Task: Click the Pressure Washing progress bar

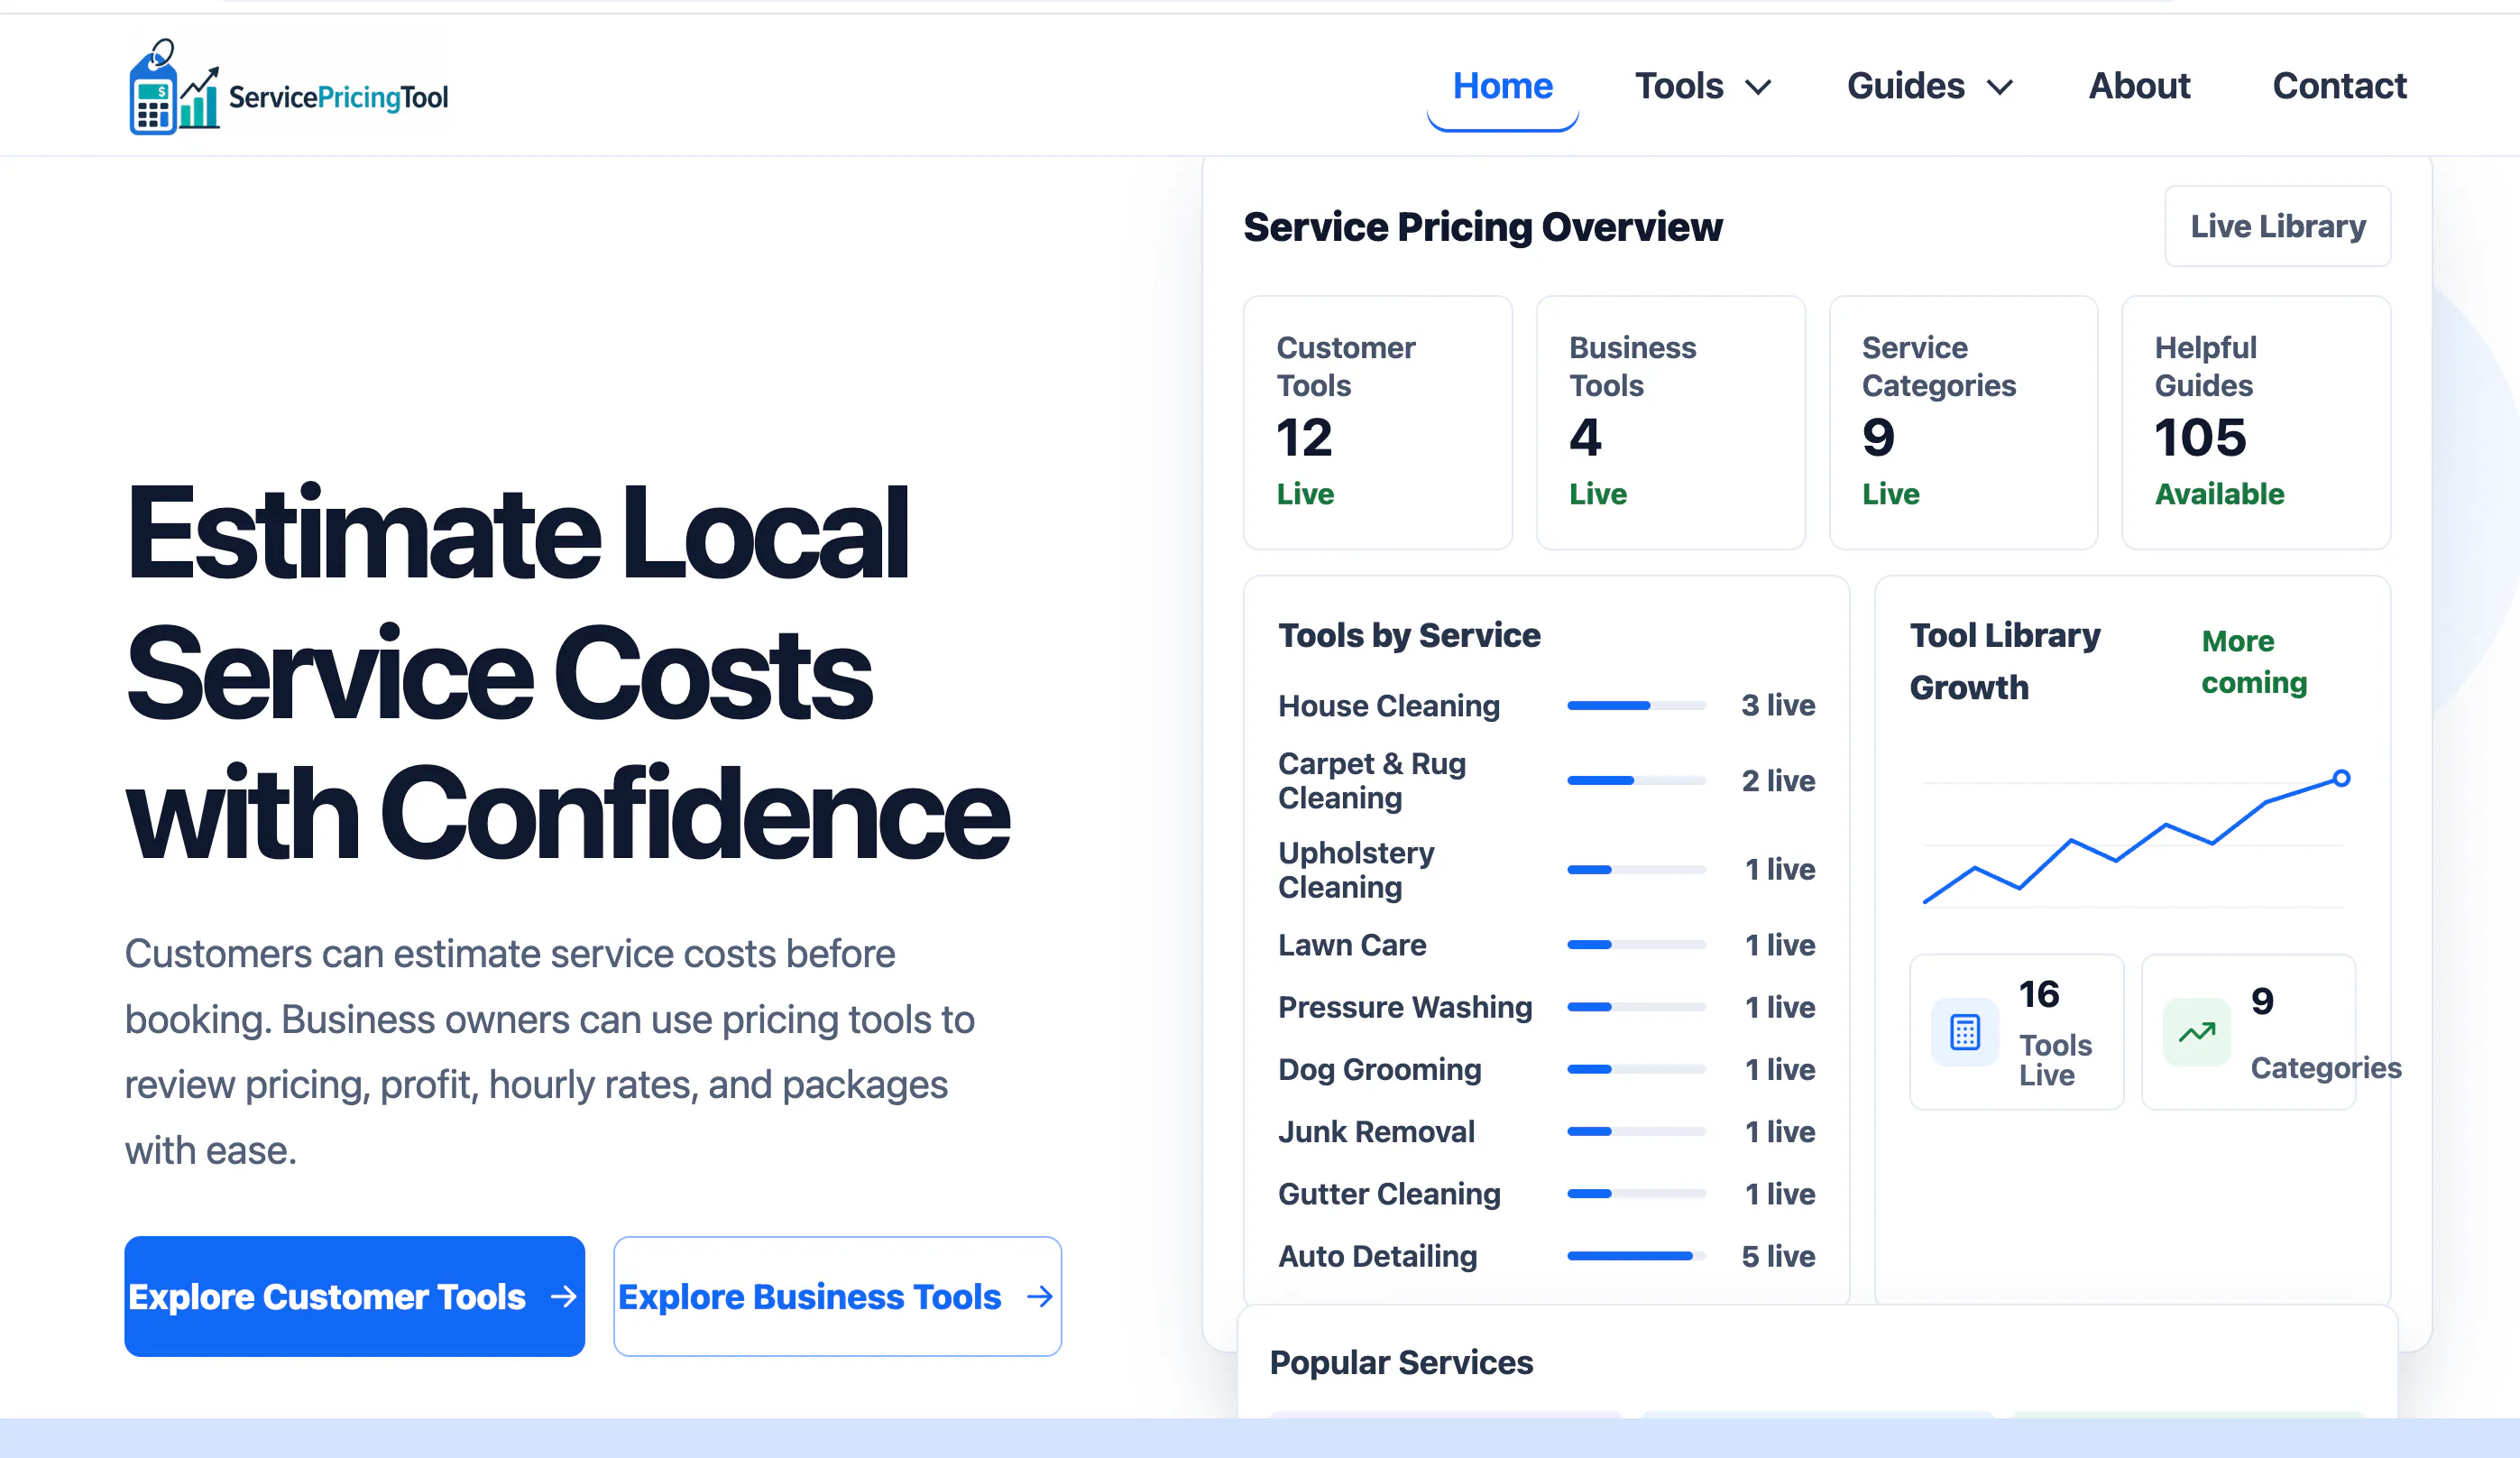Action: point(1636,1007)
